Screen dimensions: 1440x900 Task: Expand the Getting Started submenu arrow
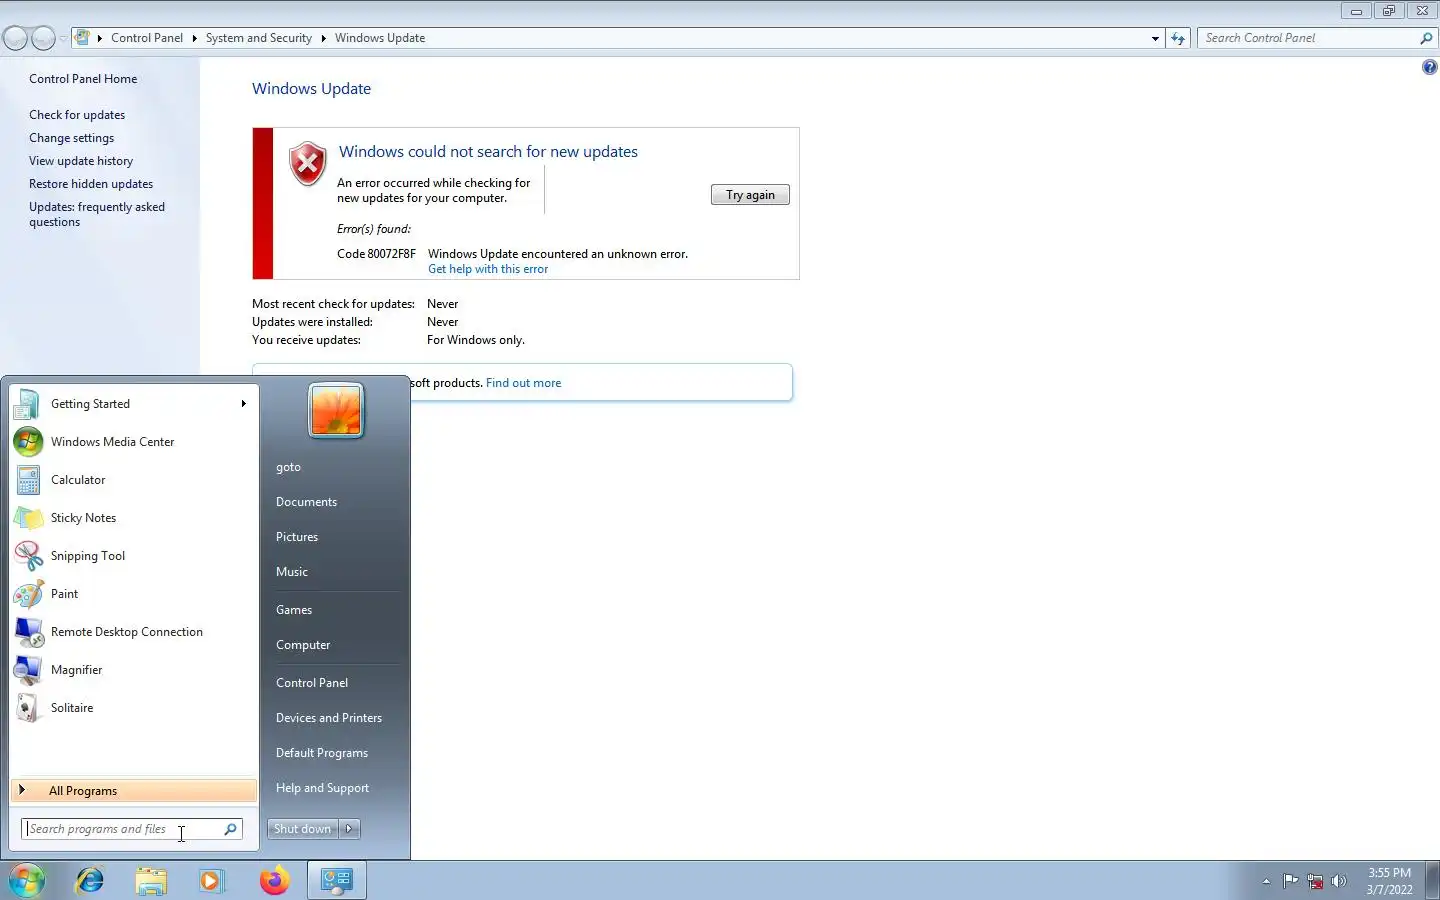pos(243,404)
